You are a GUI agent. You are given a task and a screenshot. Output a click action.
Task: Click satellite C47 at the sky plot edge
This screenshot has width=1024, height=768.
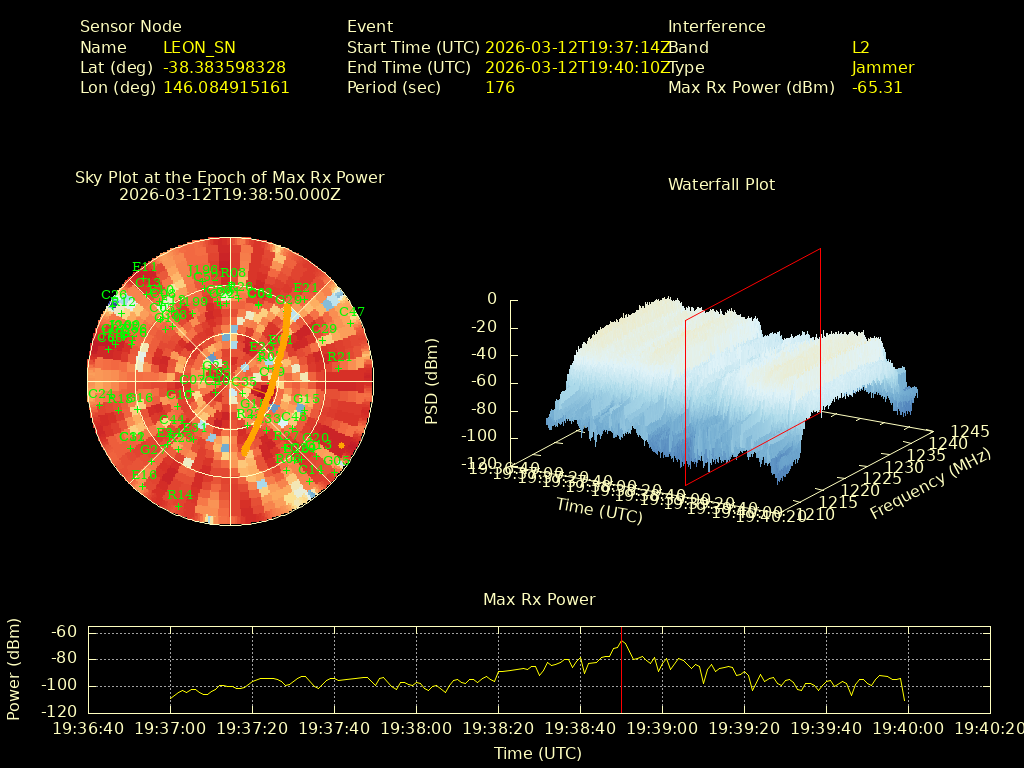351,322
